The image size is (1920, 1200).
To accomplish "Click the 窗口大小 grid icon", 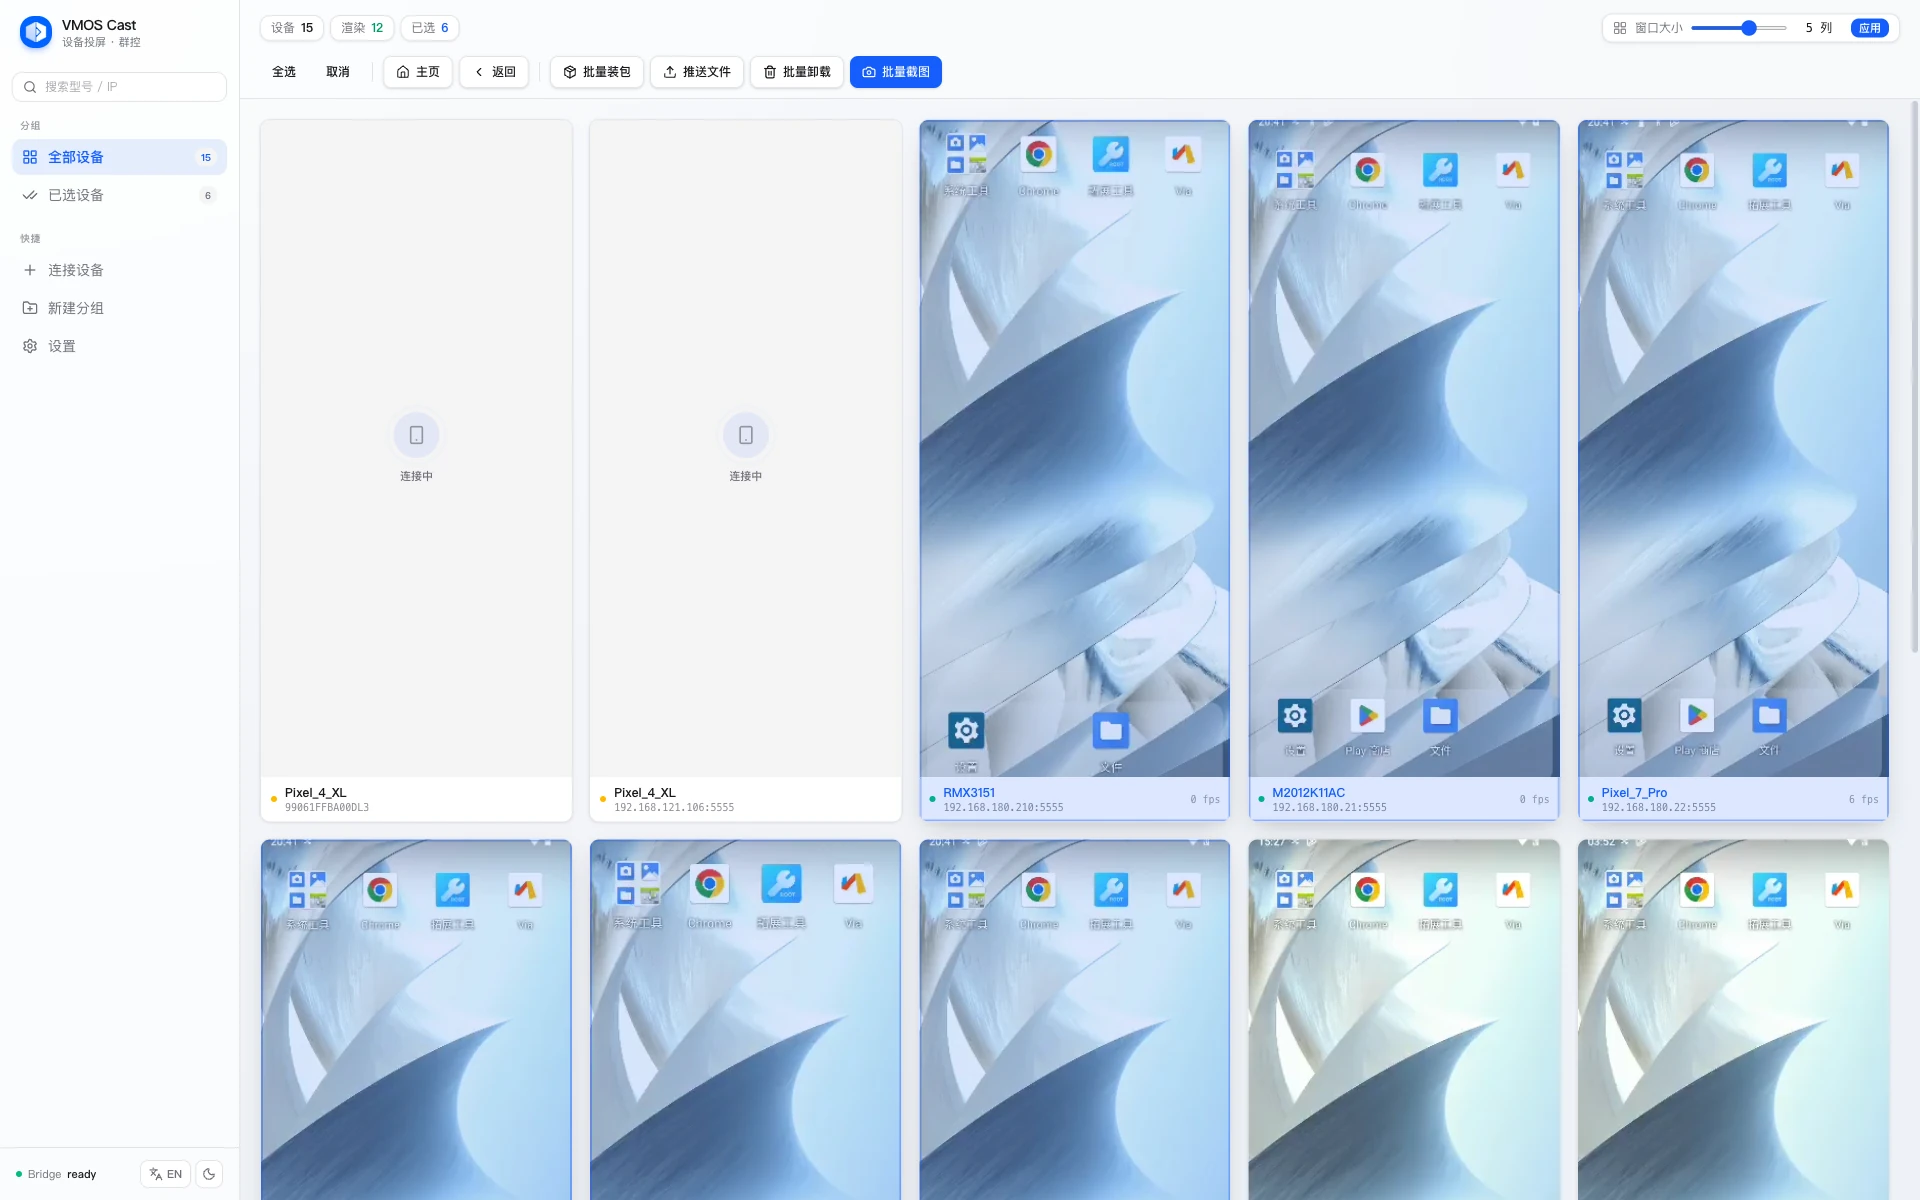I will pyautogui.click(x=1620, y=28).
